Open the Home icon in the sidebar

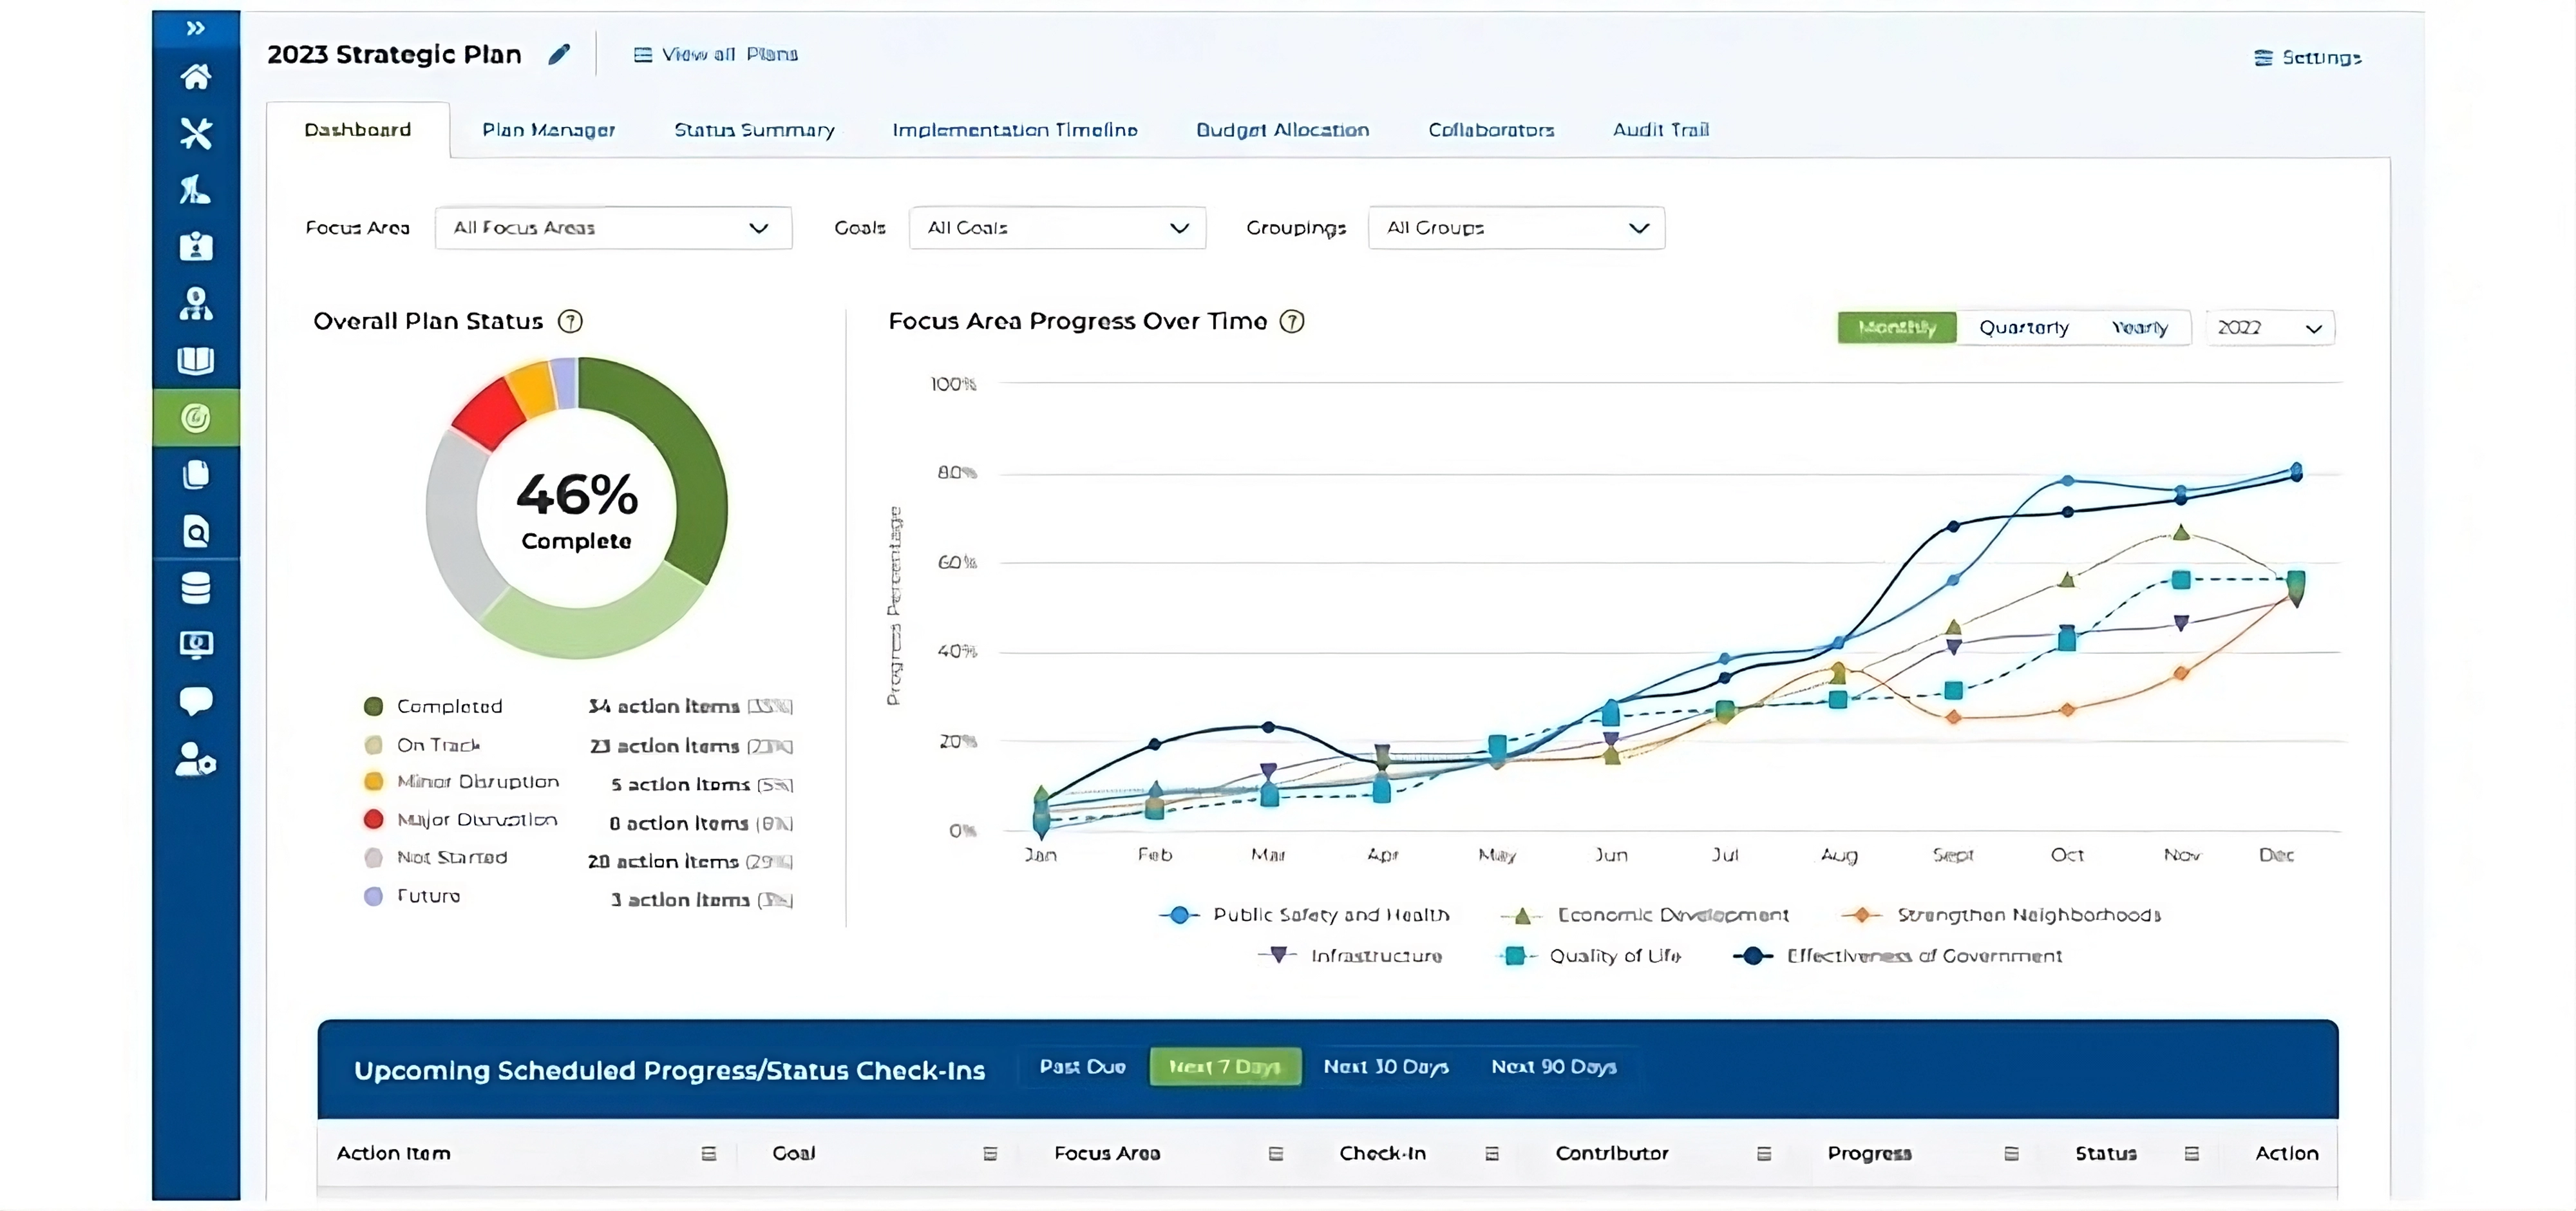point(196,77)
